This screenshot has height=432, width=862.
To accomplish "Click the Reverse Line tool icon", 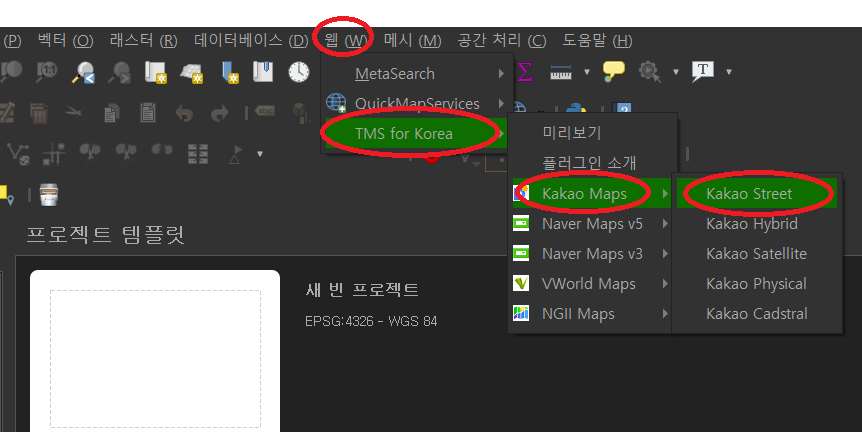I will tap(18, 154).
